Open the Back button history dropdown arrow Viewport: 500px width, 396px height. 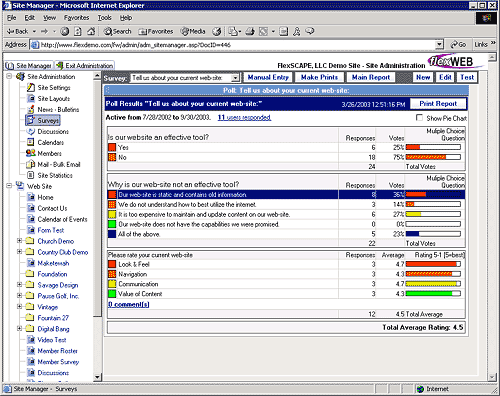point(34,32)
